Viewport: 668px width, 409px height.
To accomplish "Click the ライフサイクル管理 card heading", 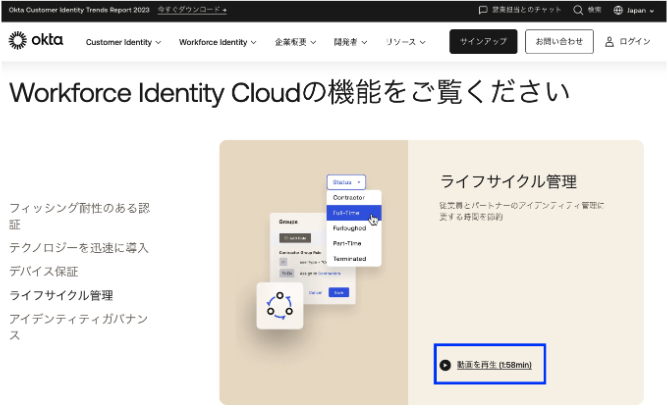I will pyautogui.click(x=508, y=181).
